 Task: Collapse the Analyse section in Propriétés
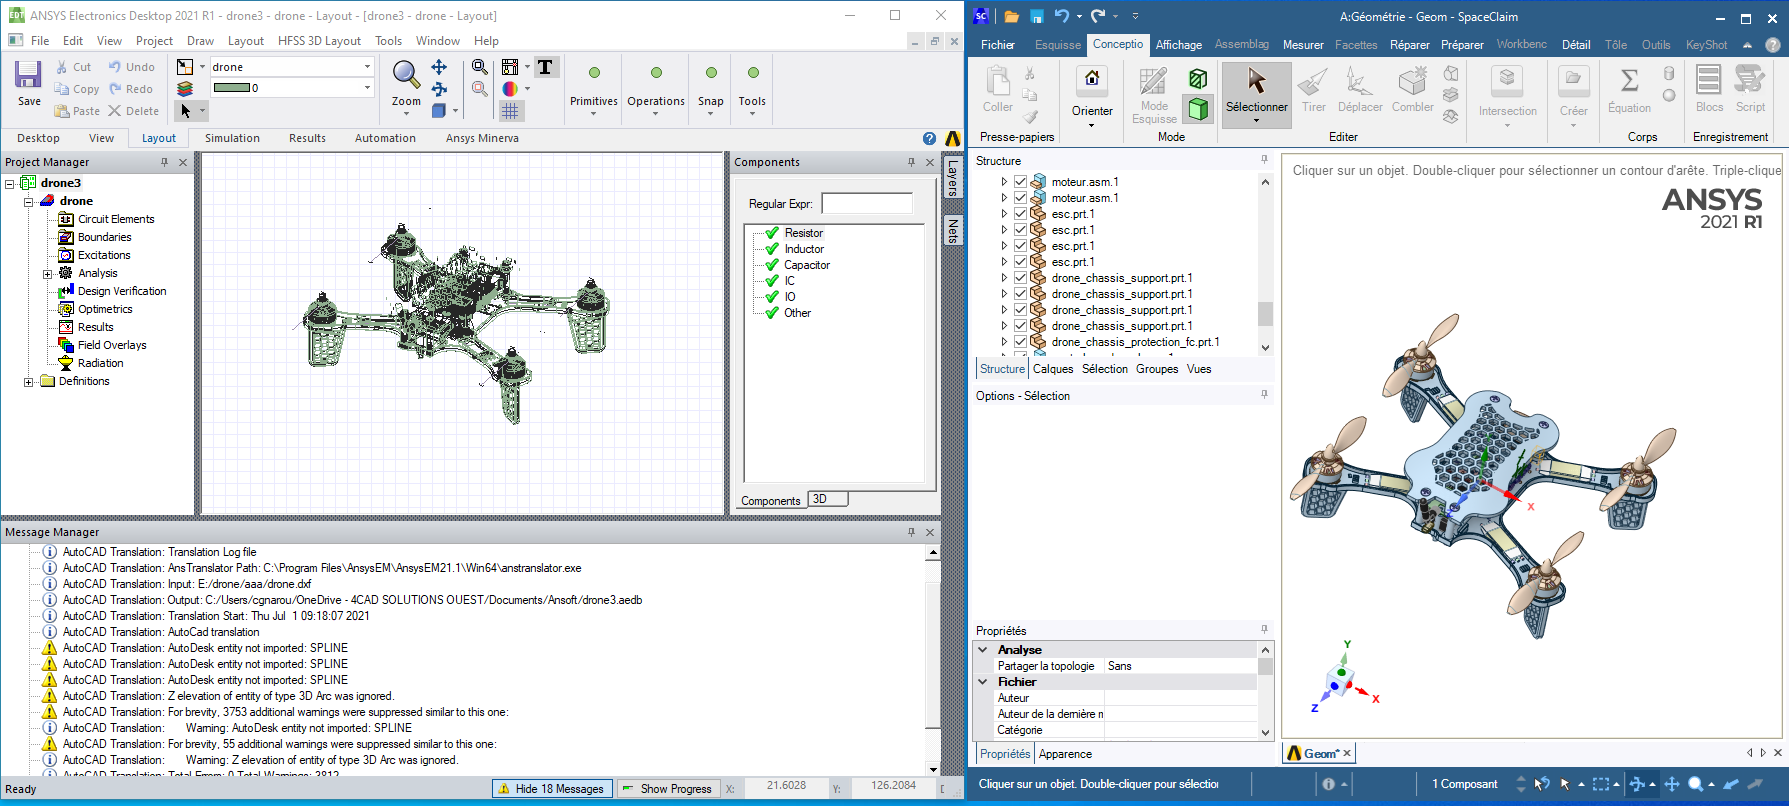983,650
